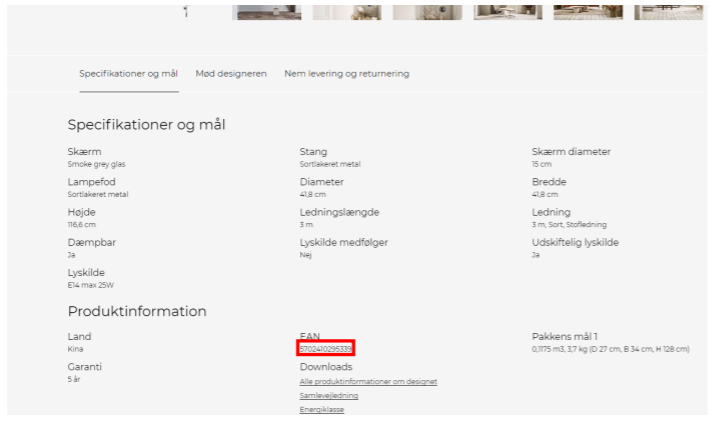Download the Samlevejledning document
The image size is (722, 422).
[x=329, y=396]
